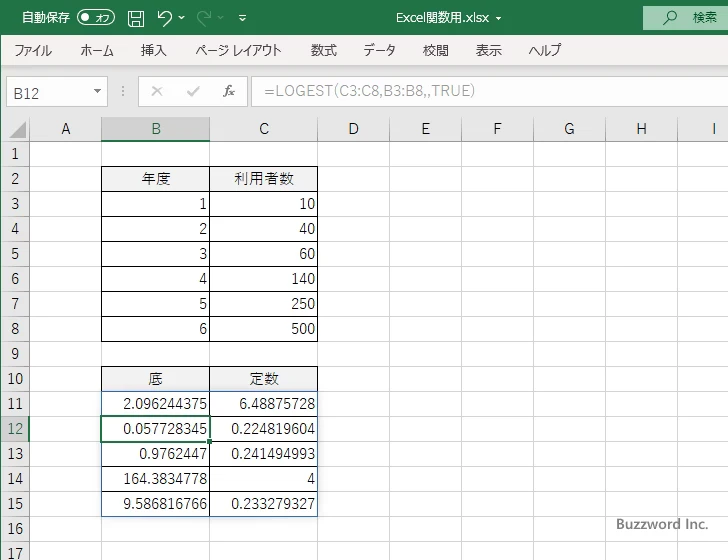Viewport: 728px width, 560px height.
Task: Click the Cancel X formula icon
Action: (157, 91)
